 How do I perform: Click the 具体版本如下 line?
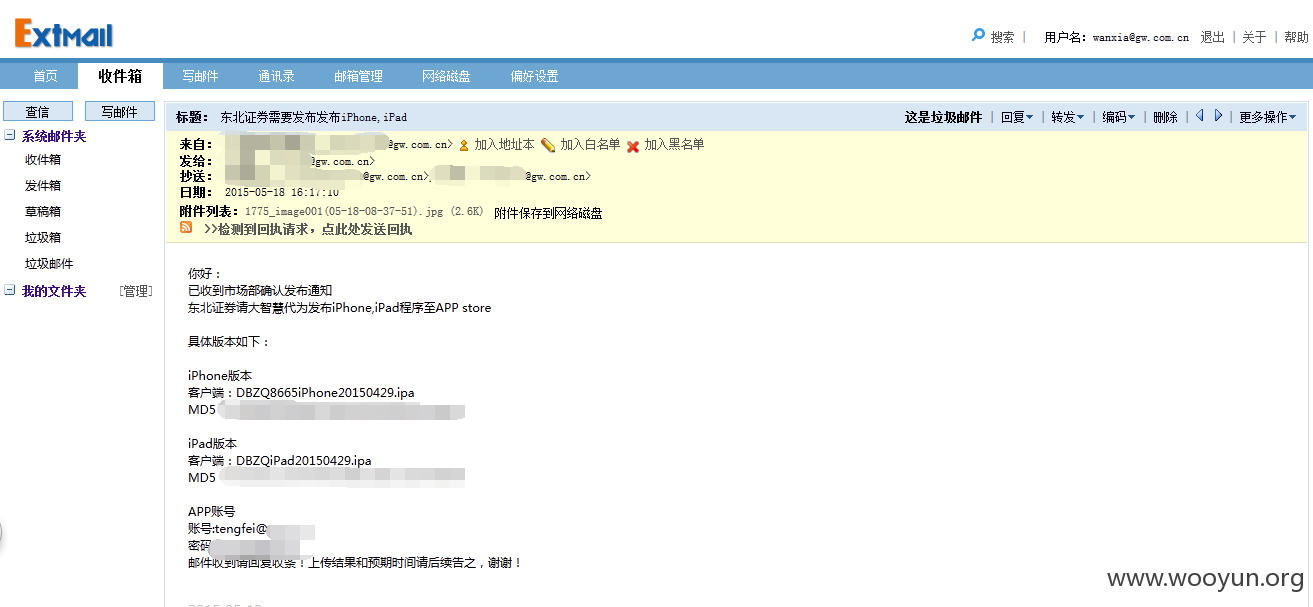(x=229, y=342)
